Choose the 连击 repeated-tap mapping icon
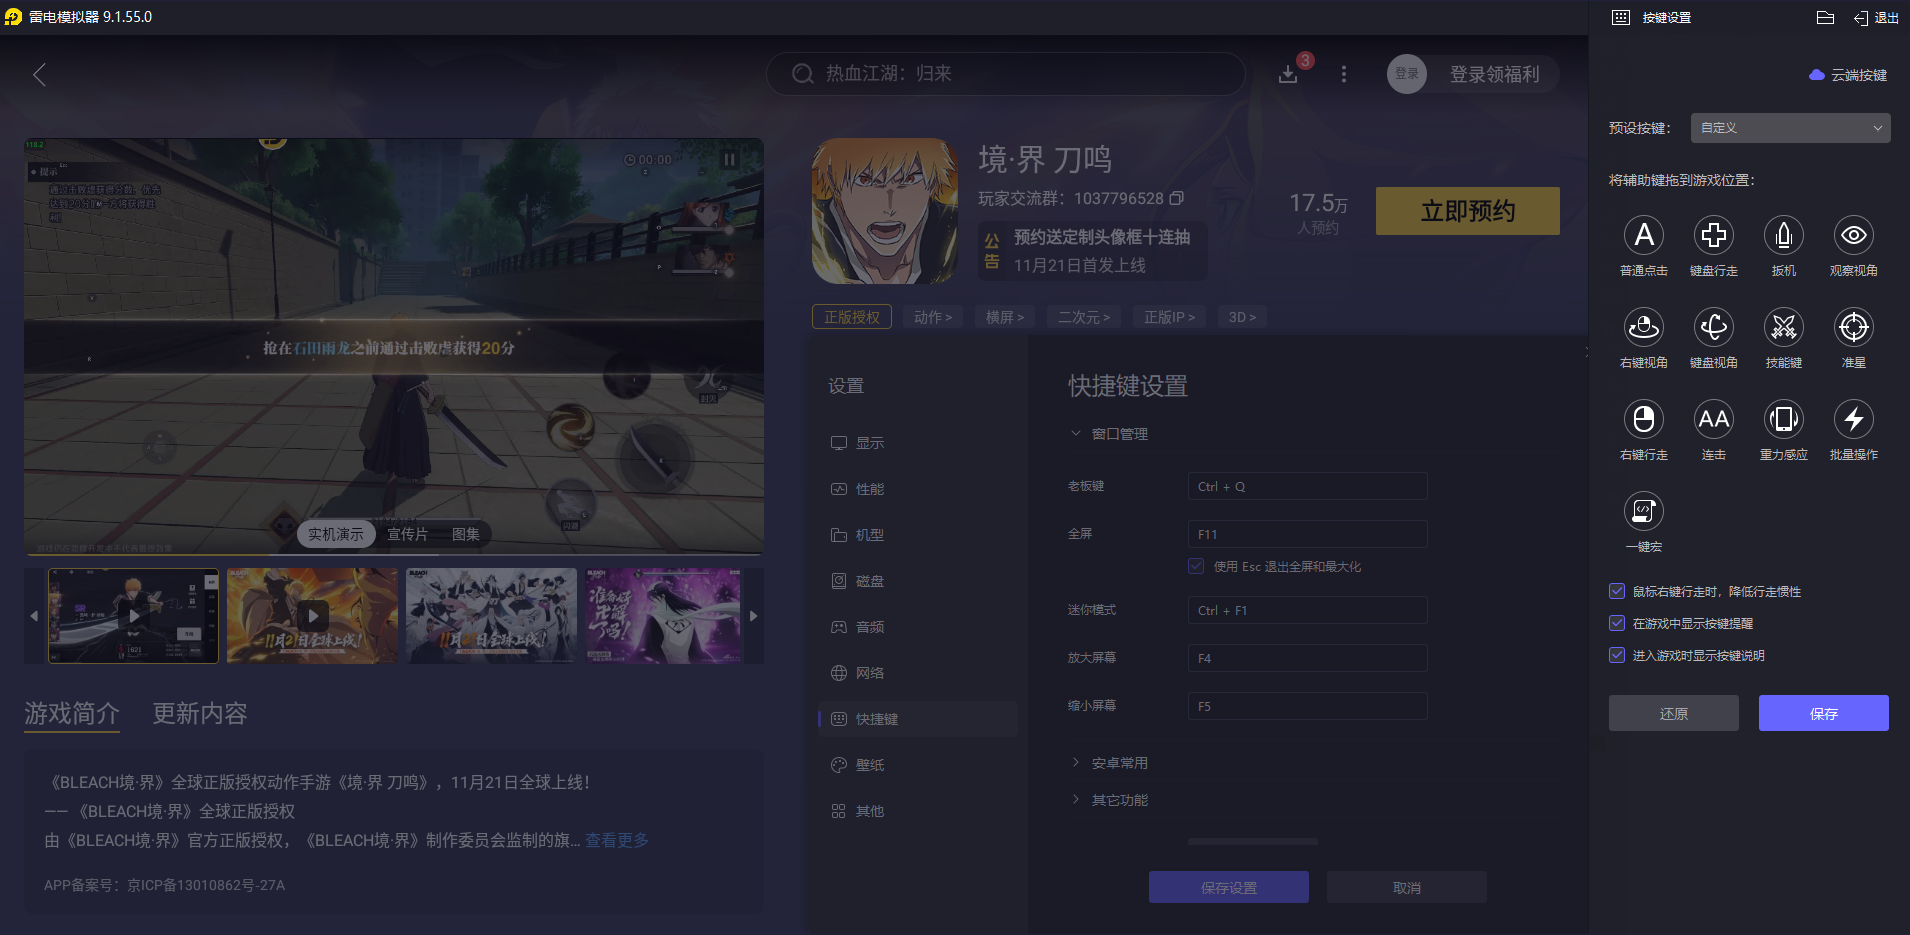Viewport: 1910px width, 935px height. click(x=1714, y=420)
